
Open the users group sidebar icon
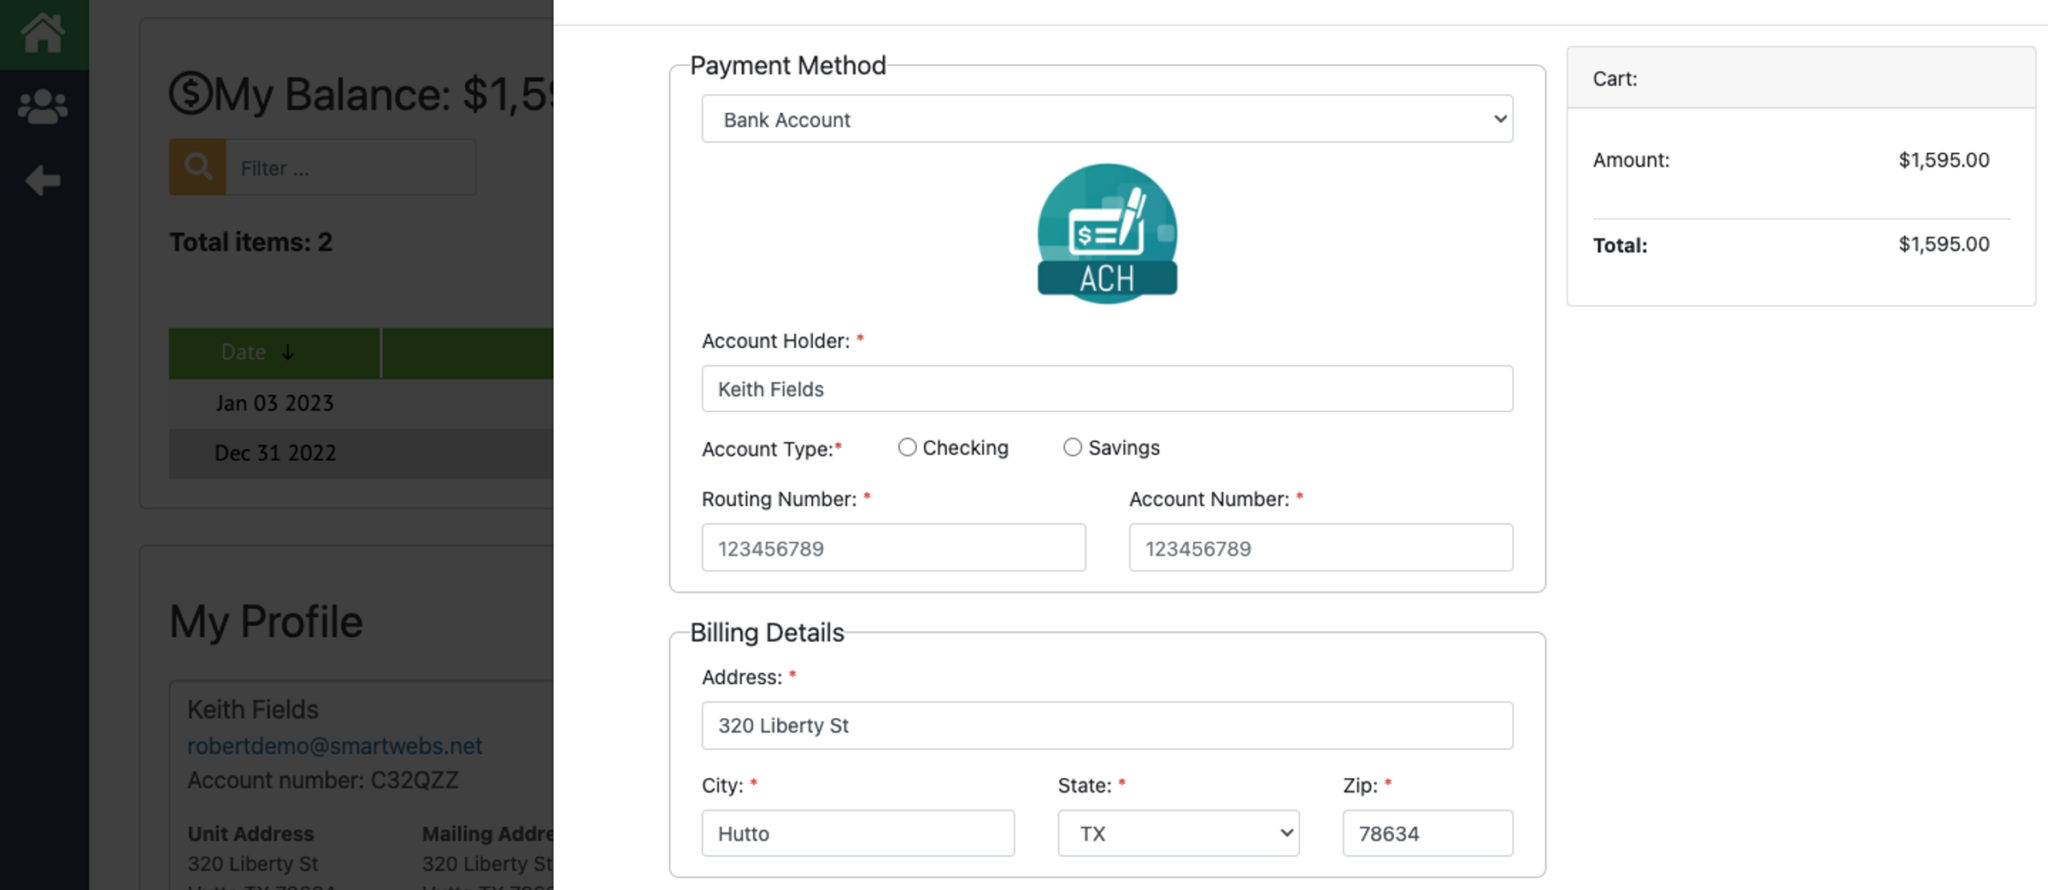click(43, 106)
